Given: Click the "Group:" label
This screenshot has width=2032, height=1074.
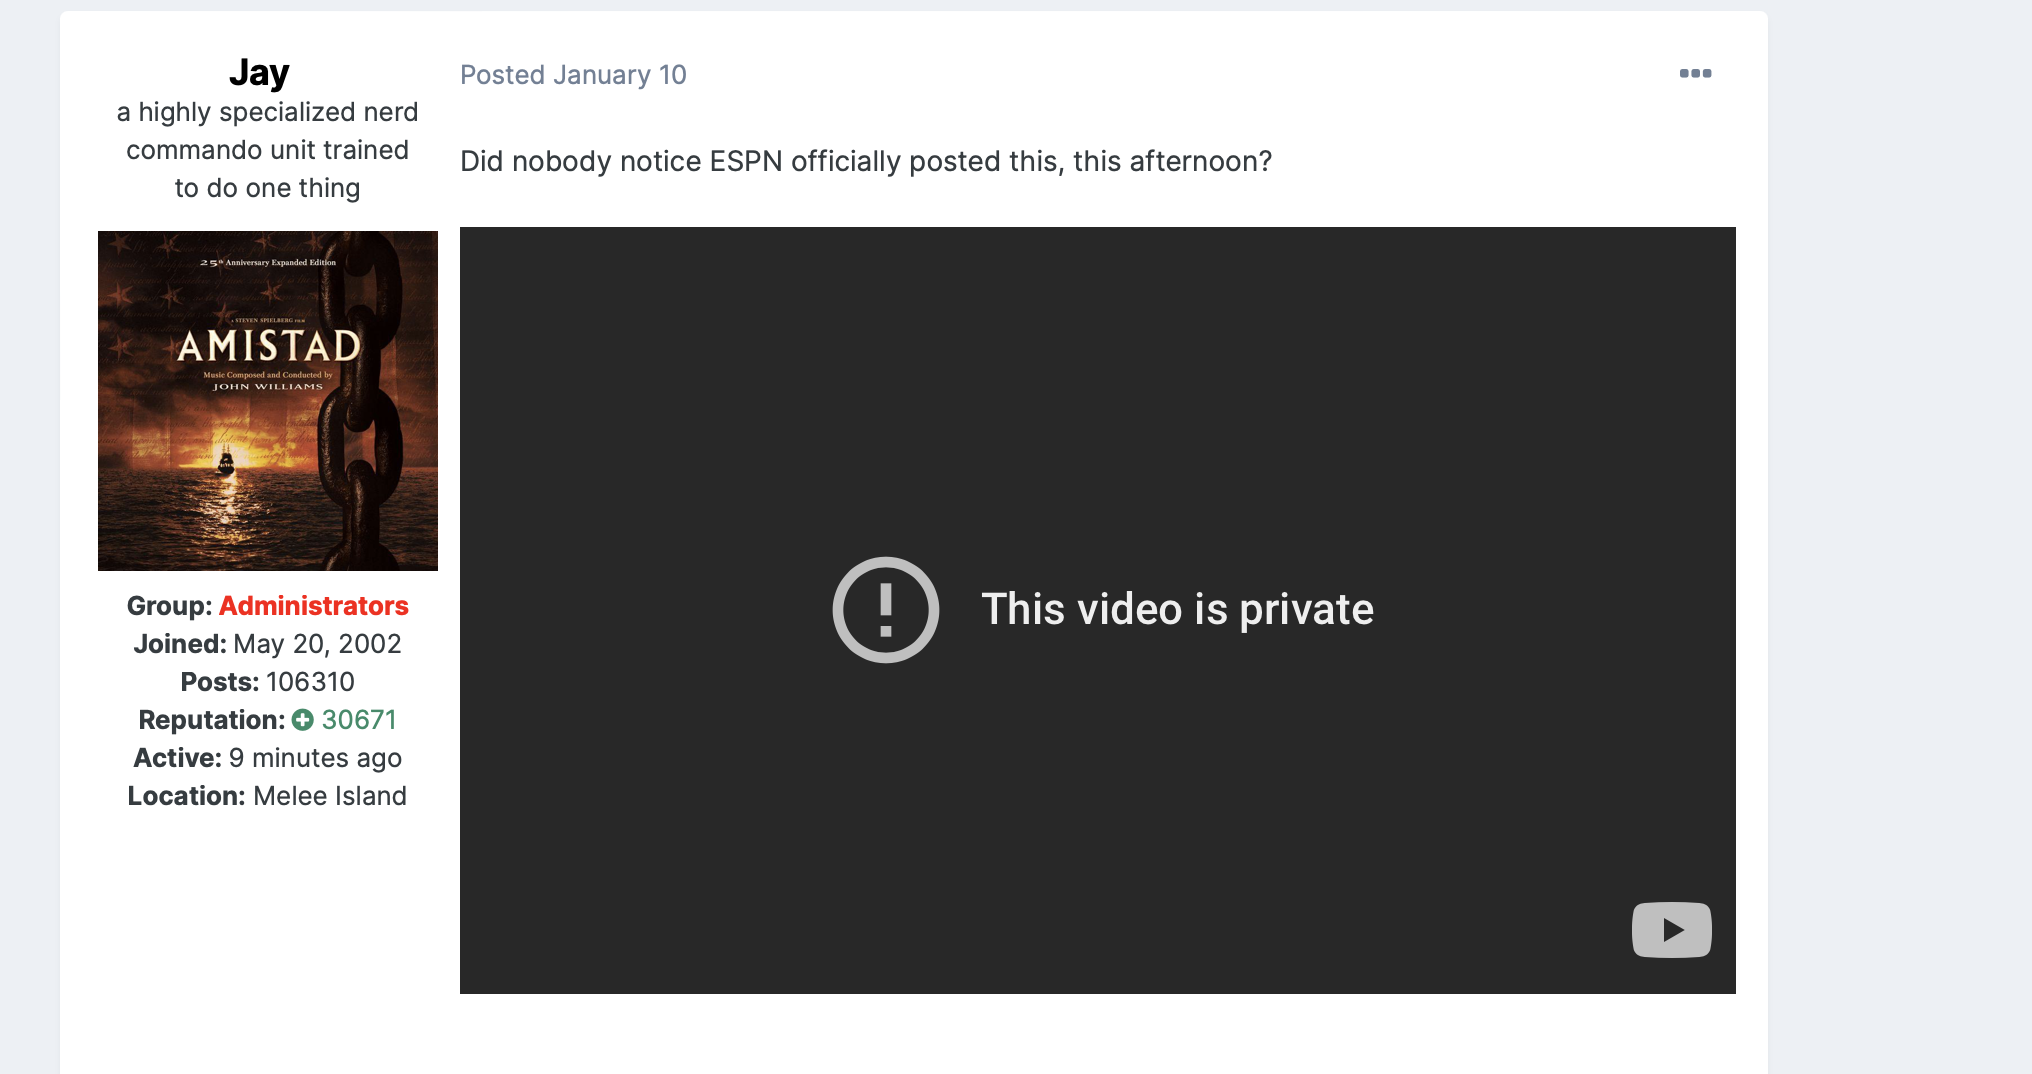Looking at the screenshot, I should (169, 606).
